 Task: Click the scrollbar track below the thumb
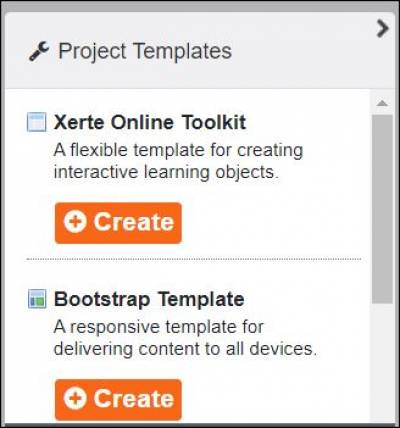tap(382, 363)
